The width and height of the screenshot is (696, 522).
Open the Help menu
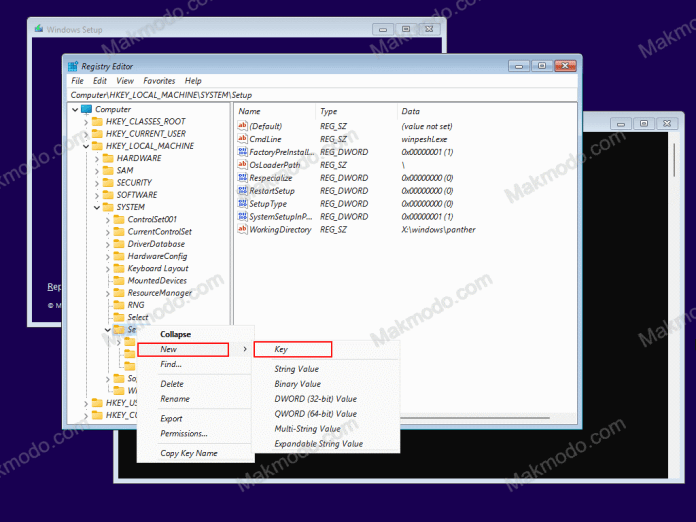coord(193,81)
